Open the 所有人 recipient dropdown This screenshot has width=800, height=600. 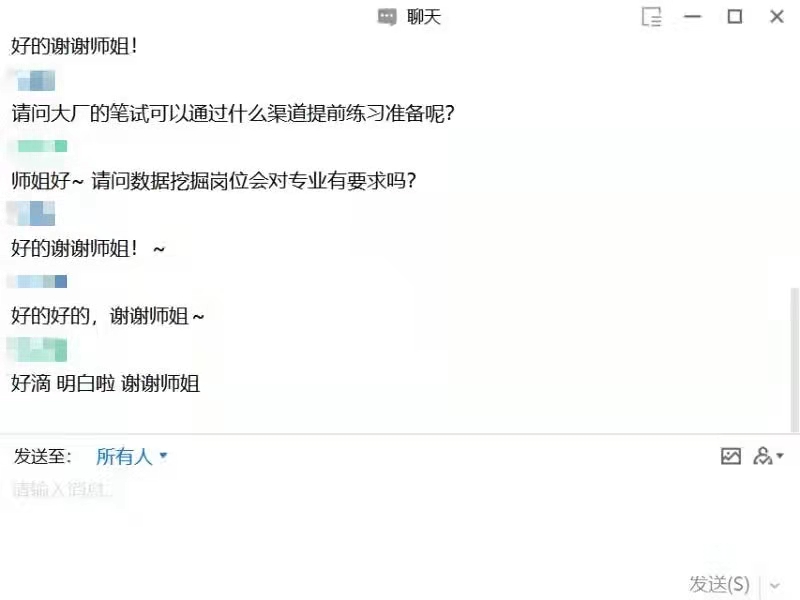132,456
